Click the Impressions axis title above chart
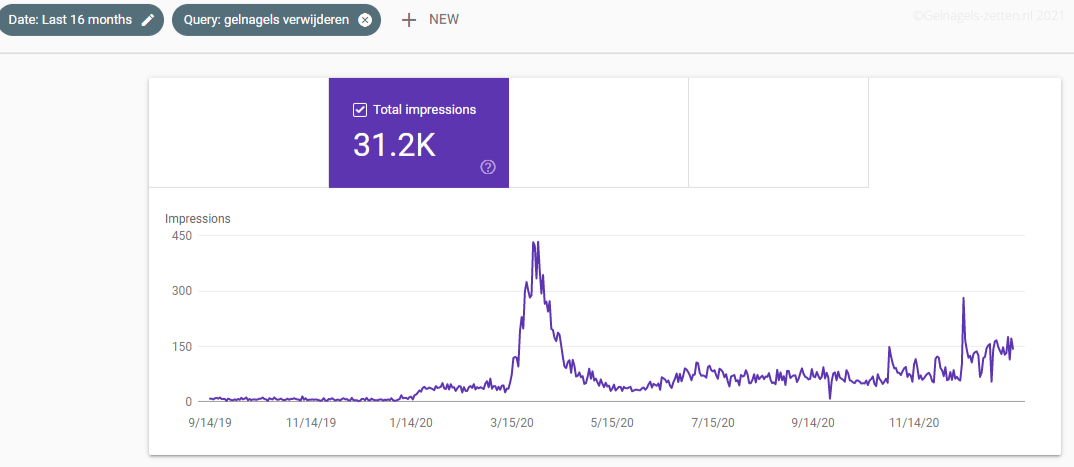Screen dimensions: 1074x467 click(x=197, y=218)
